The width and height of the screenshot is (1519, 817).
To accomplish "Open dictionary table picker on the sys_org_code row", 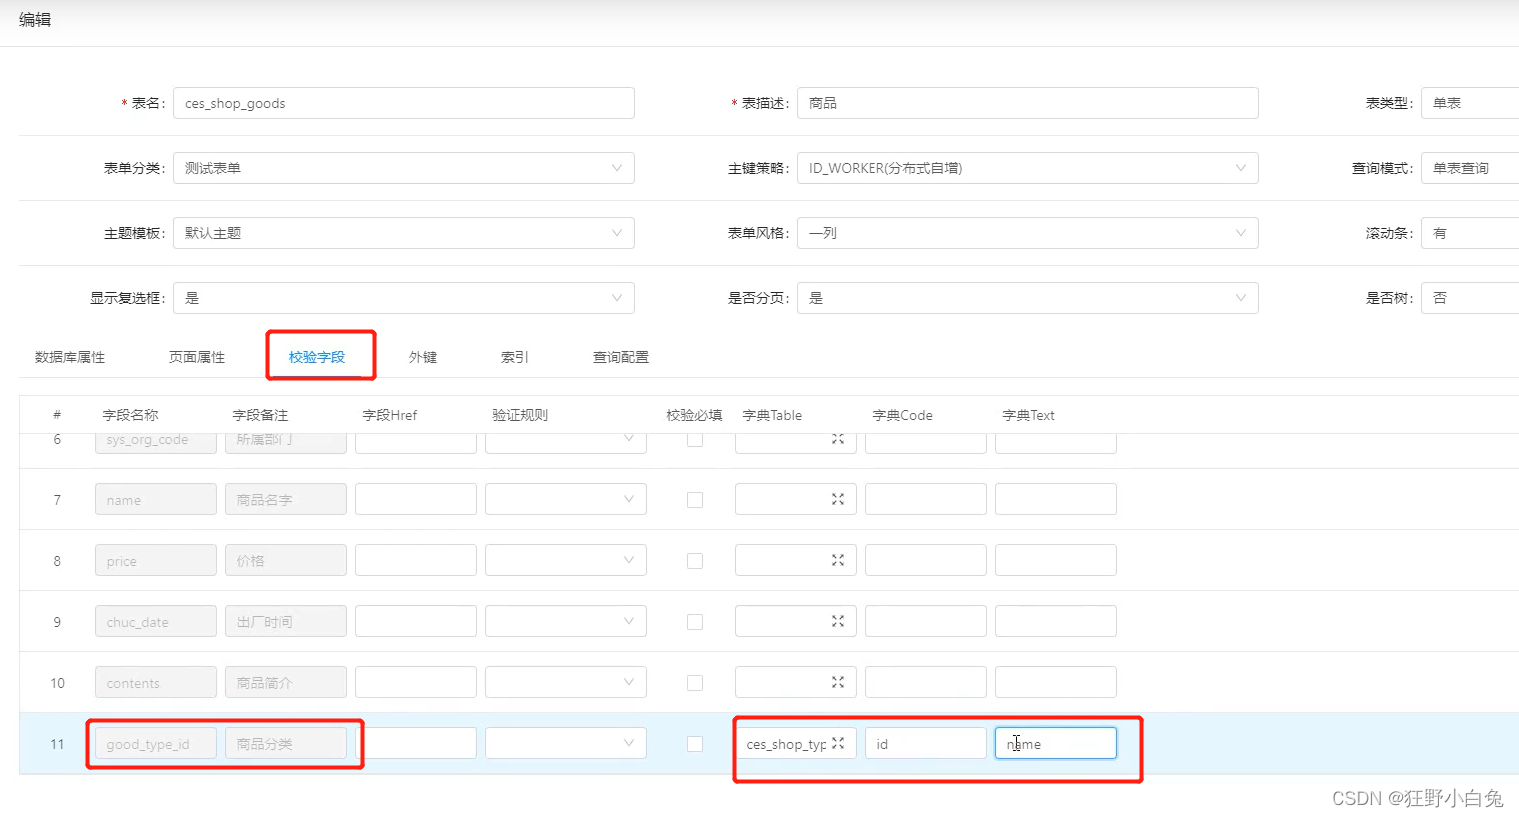I will [841, 438].
